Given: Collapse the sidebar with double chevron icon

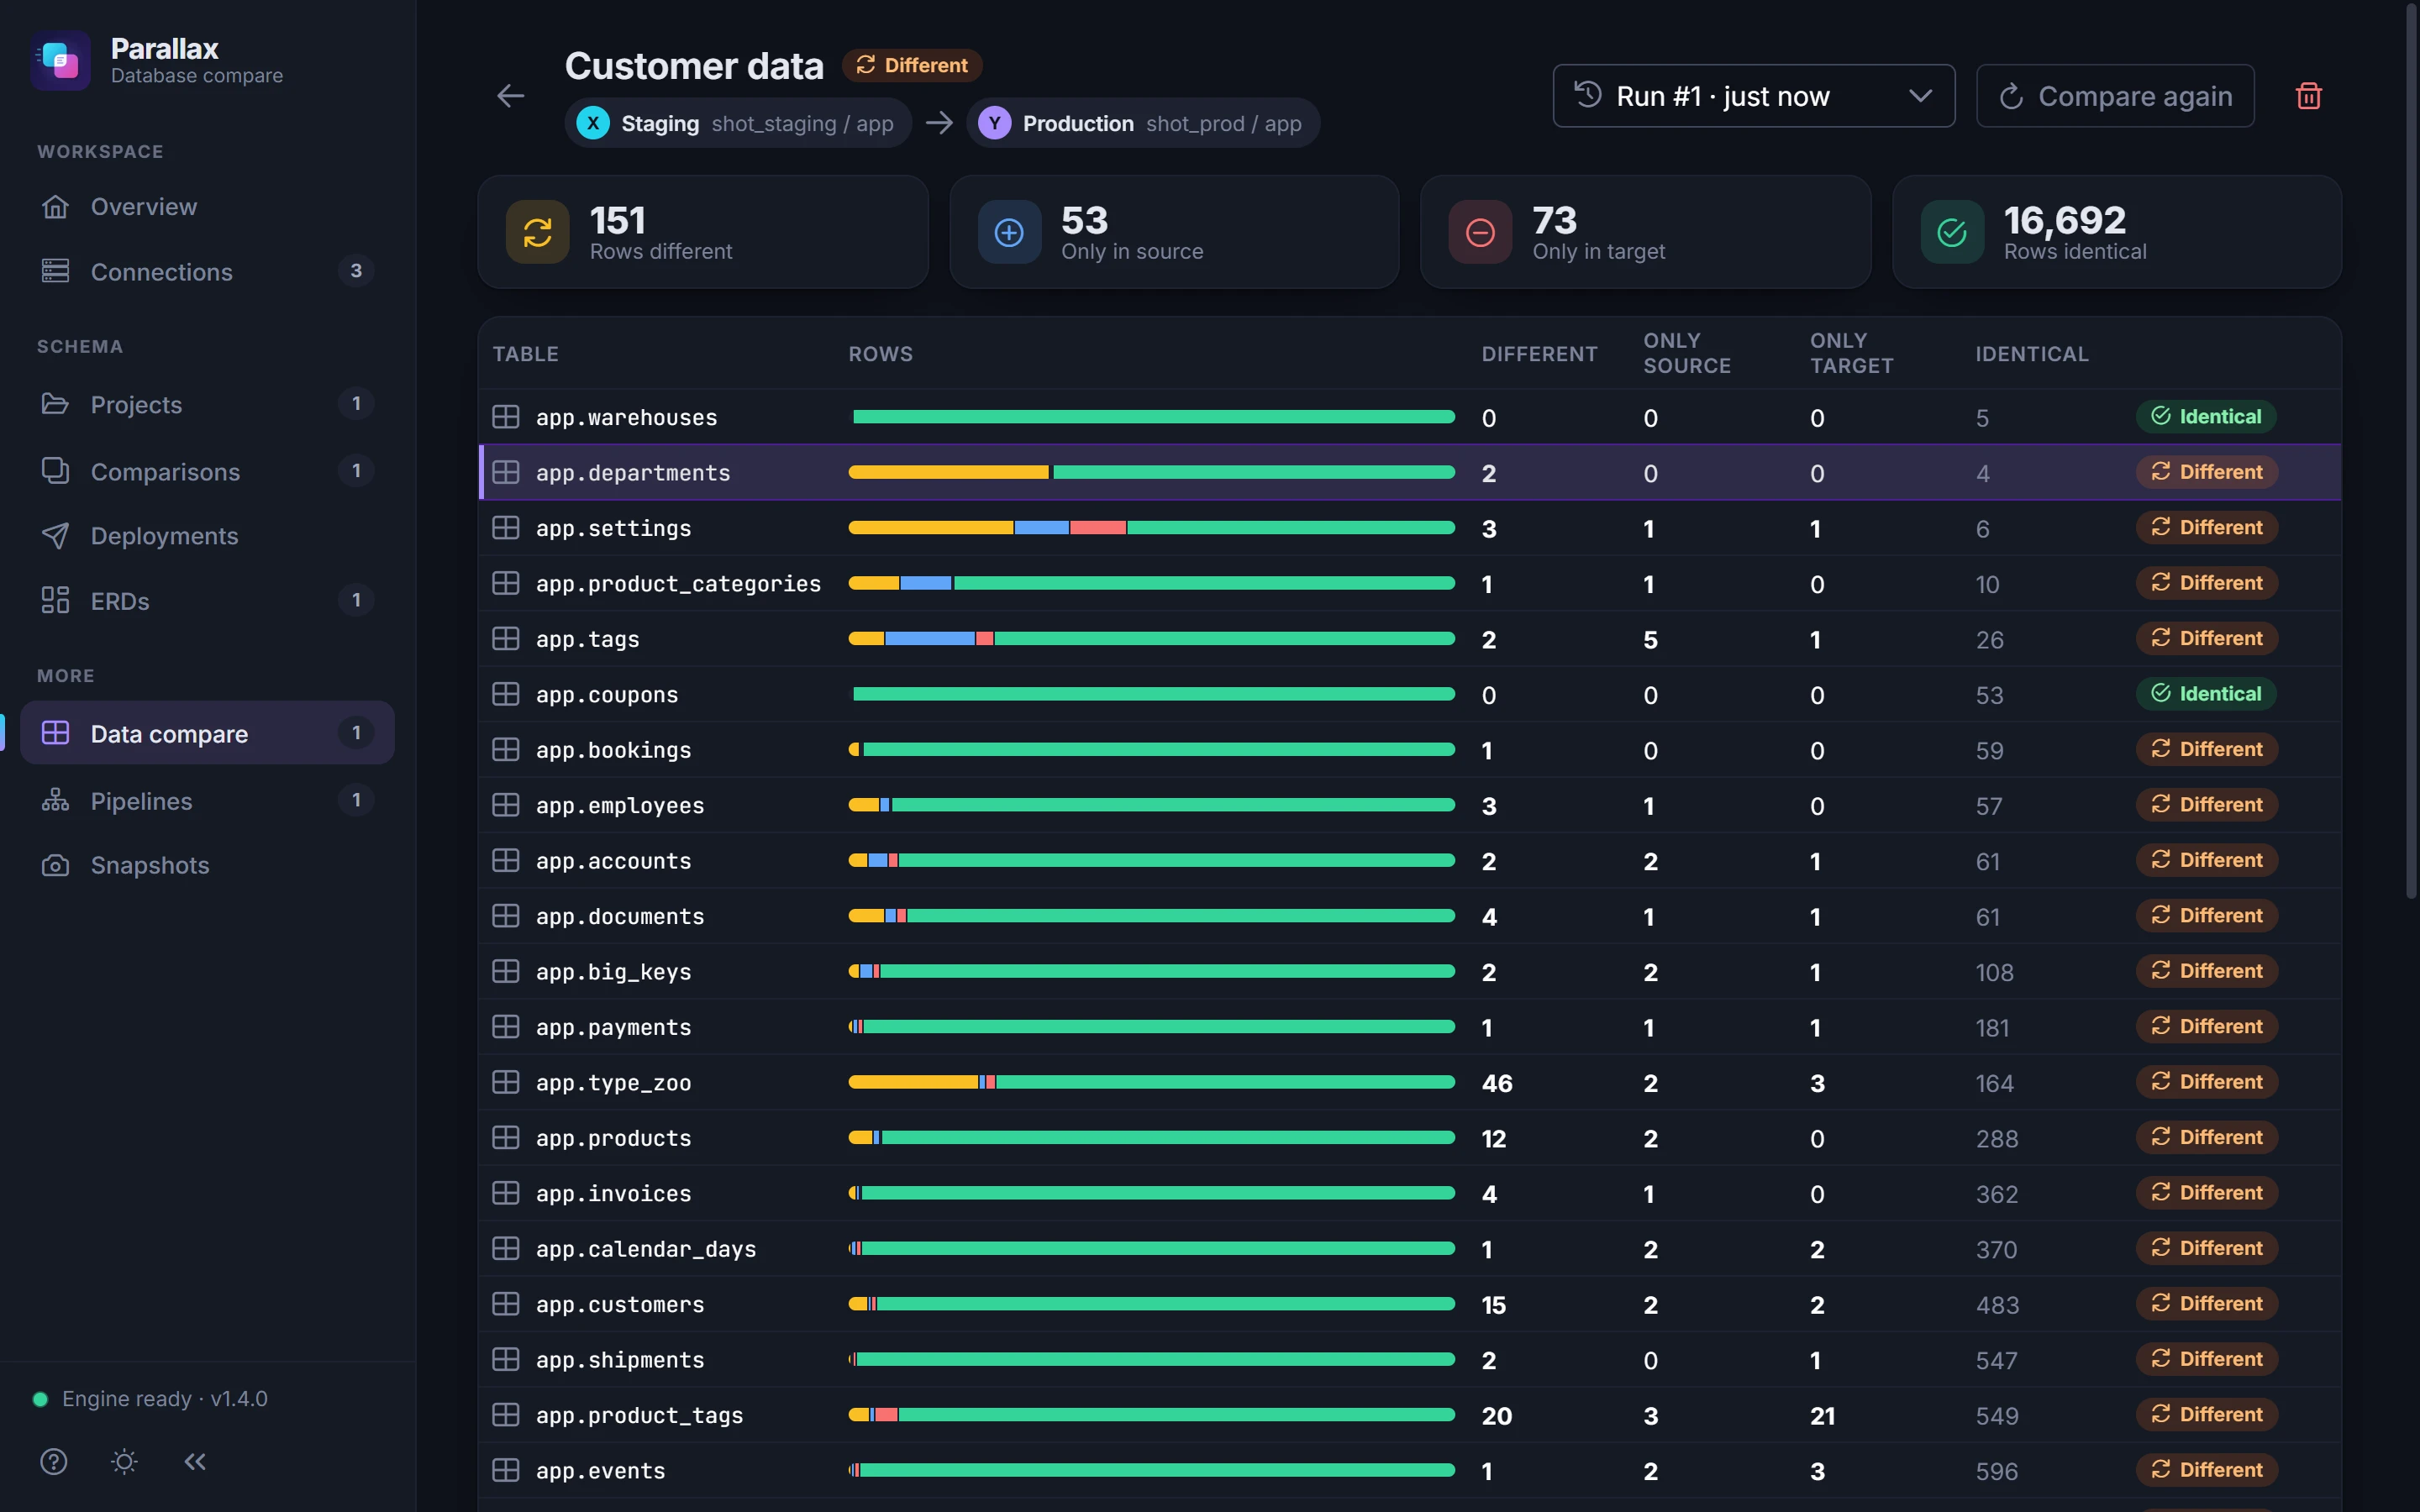Looking at the screenshot, I should [x=195, y=1461].
